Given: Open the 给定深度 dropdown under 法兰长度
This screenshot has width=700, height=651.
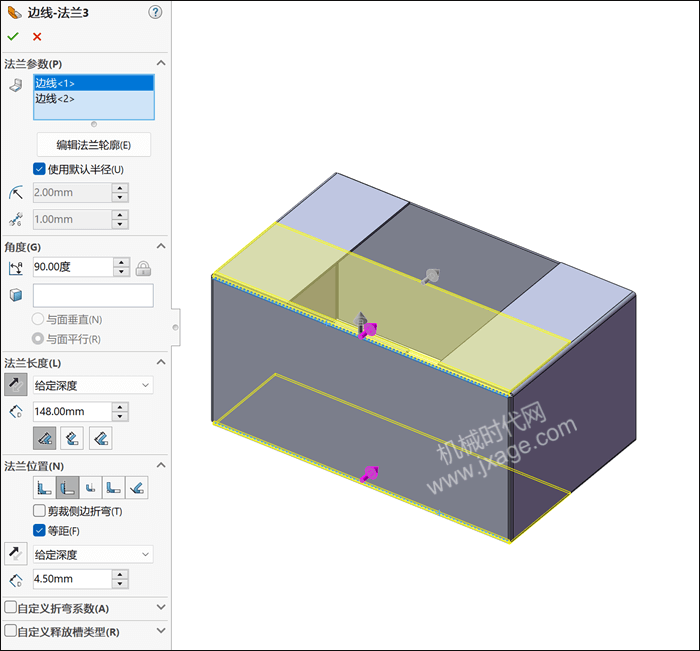Looking at the screenshot, I should click(x=93, y=385).
